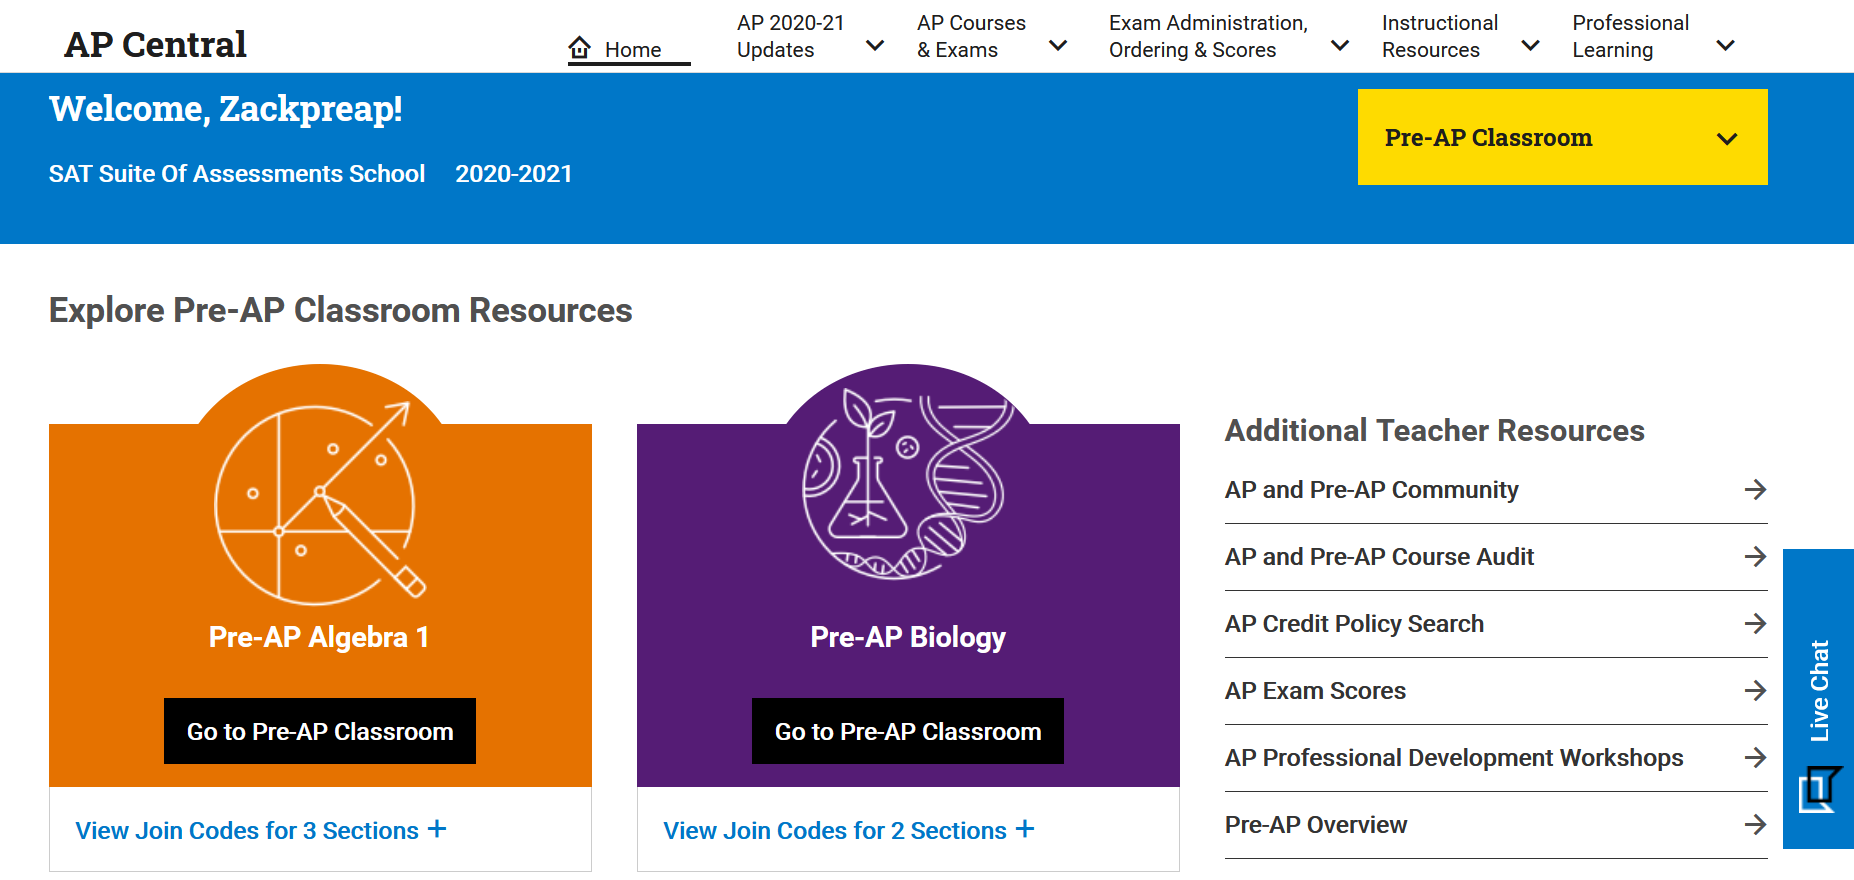Expand the Professional Learning menu chevron
1854x880 pixels.
1725,45
